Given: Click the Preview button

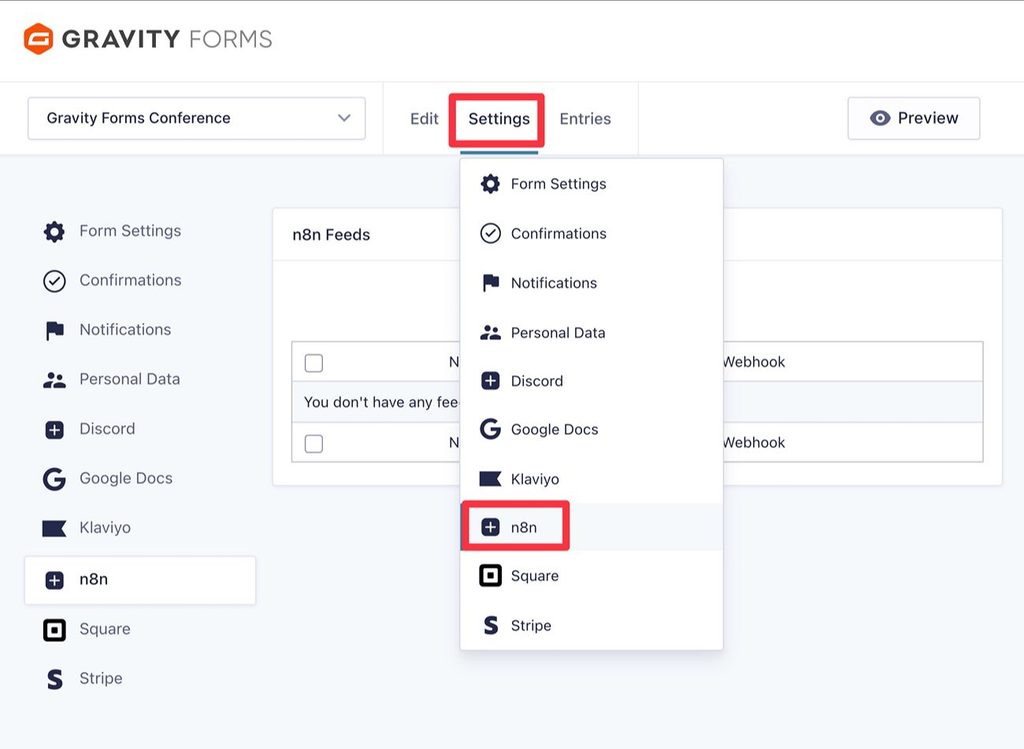Looking at the screenshot, I should coord(914,118).
